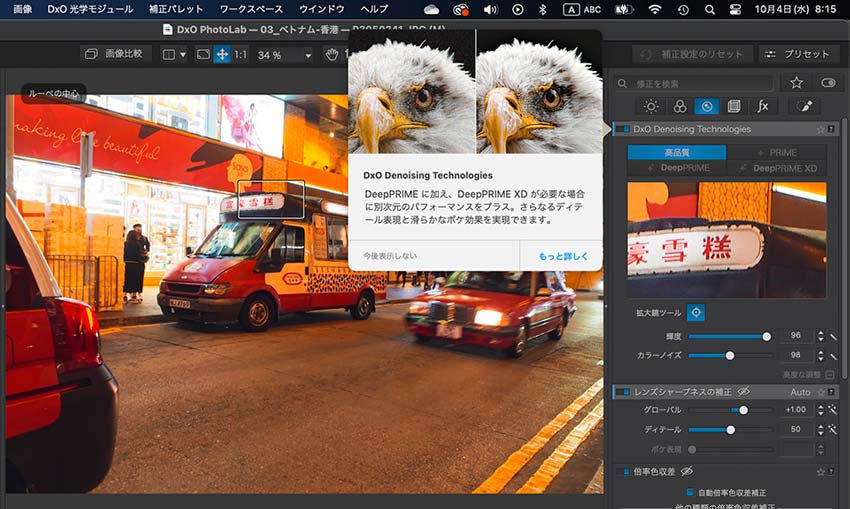Favorite the 倍率色収差 palette star
Image resolution: width=850 pixels, height=509 pixels.
click(x=821, y=472)
